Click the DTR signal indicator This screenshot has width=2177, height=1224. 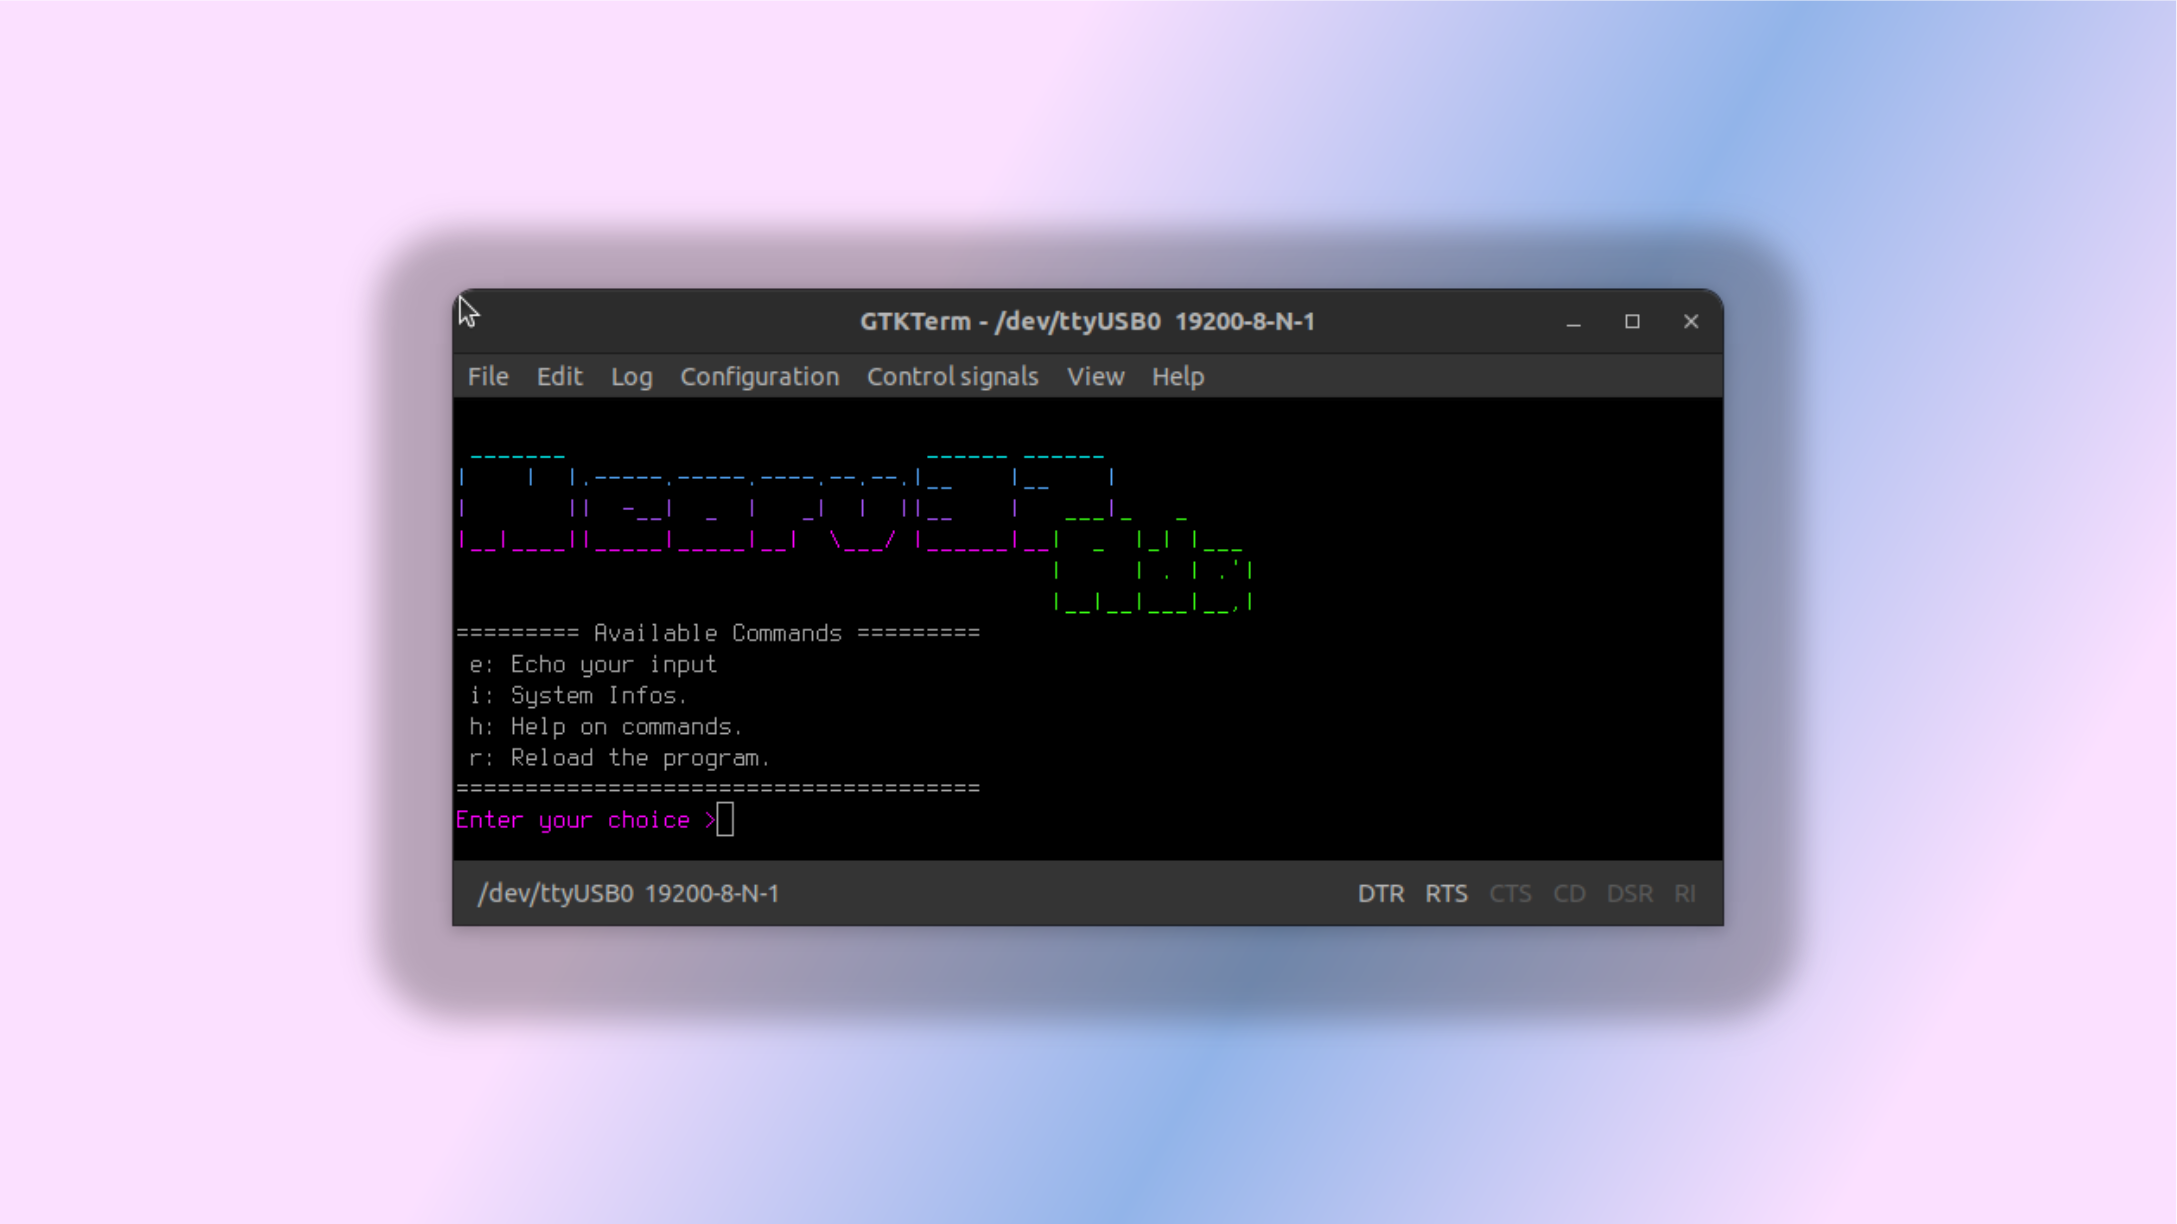pyautogui.click(x=1380, y=893)
